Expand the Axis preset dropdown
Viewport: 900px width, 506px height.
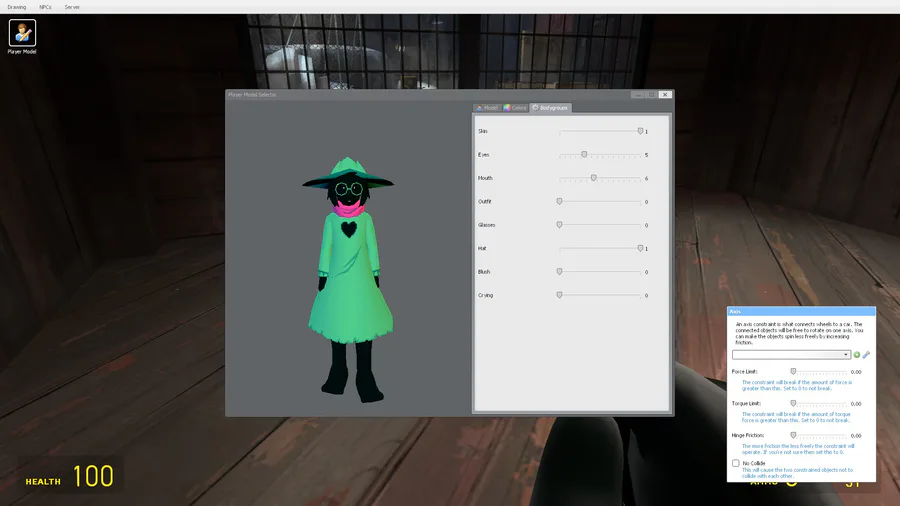(791, 355)
